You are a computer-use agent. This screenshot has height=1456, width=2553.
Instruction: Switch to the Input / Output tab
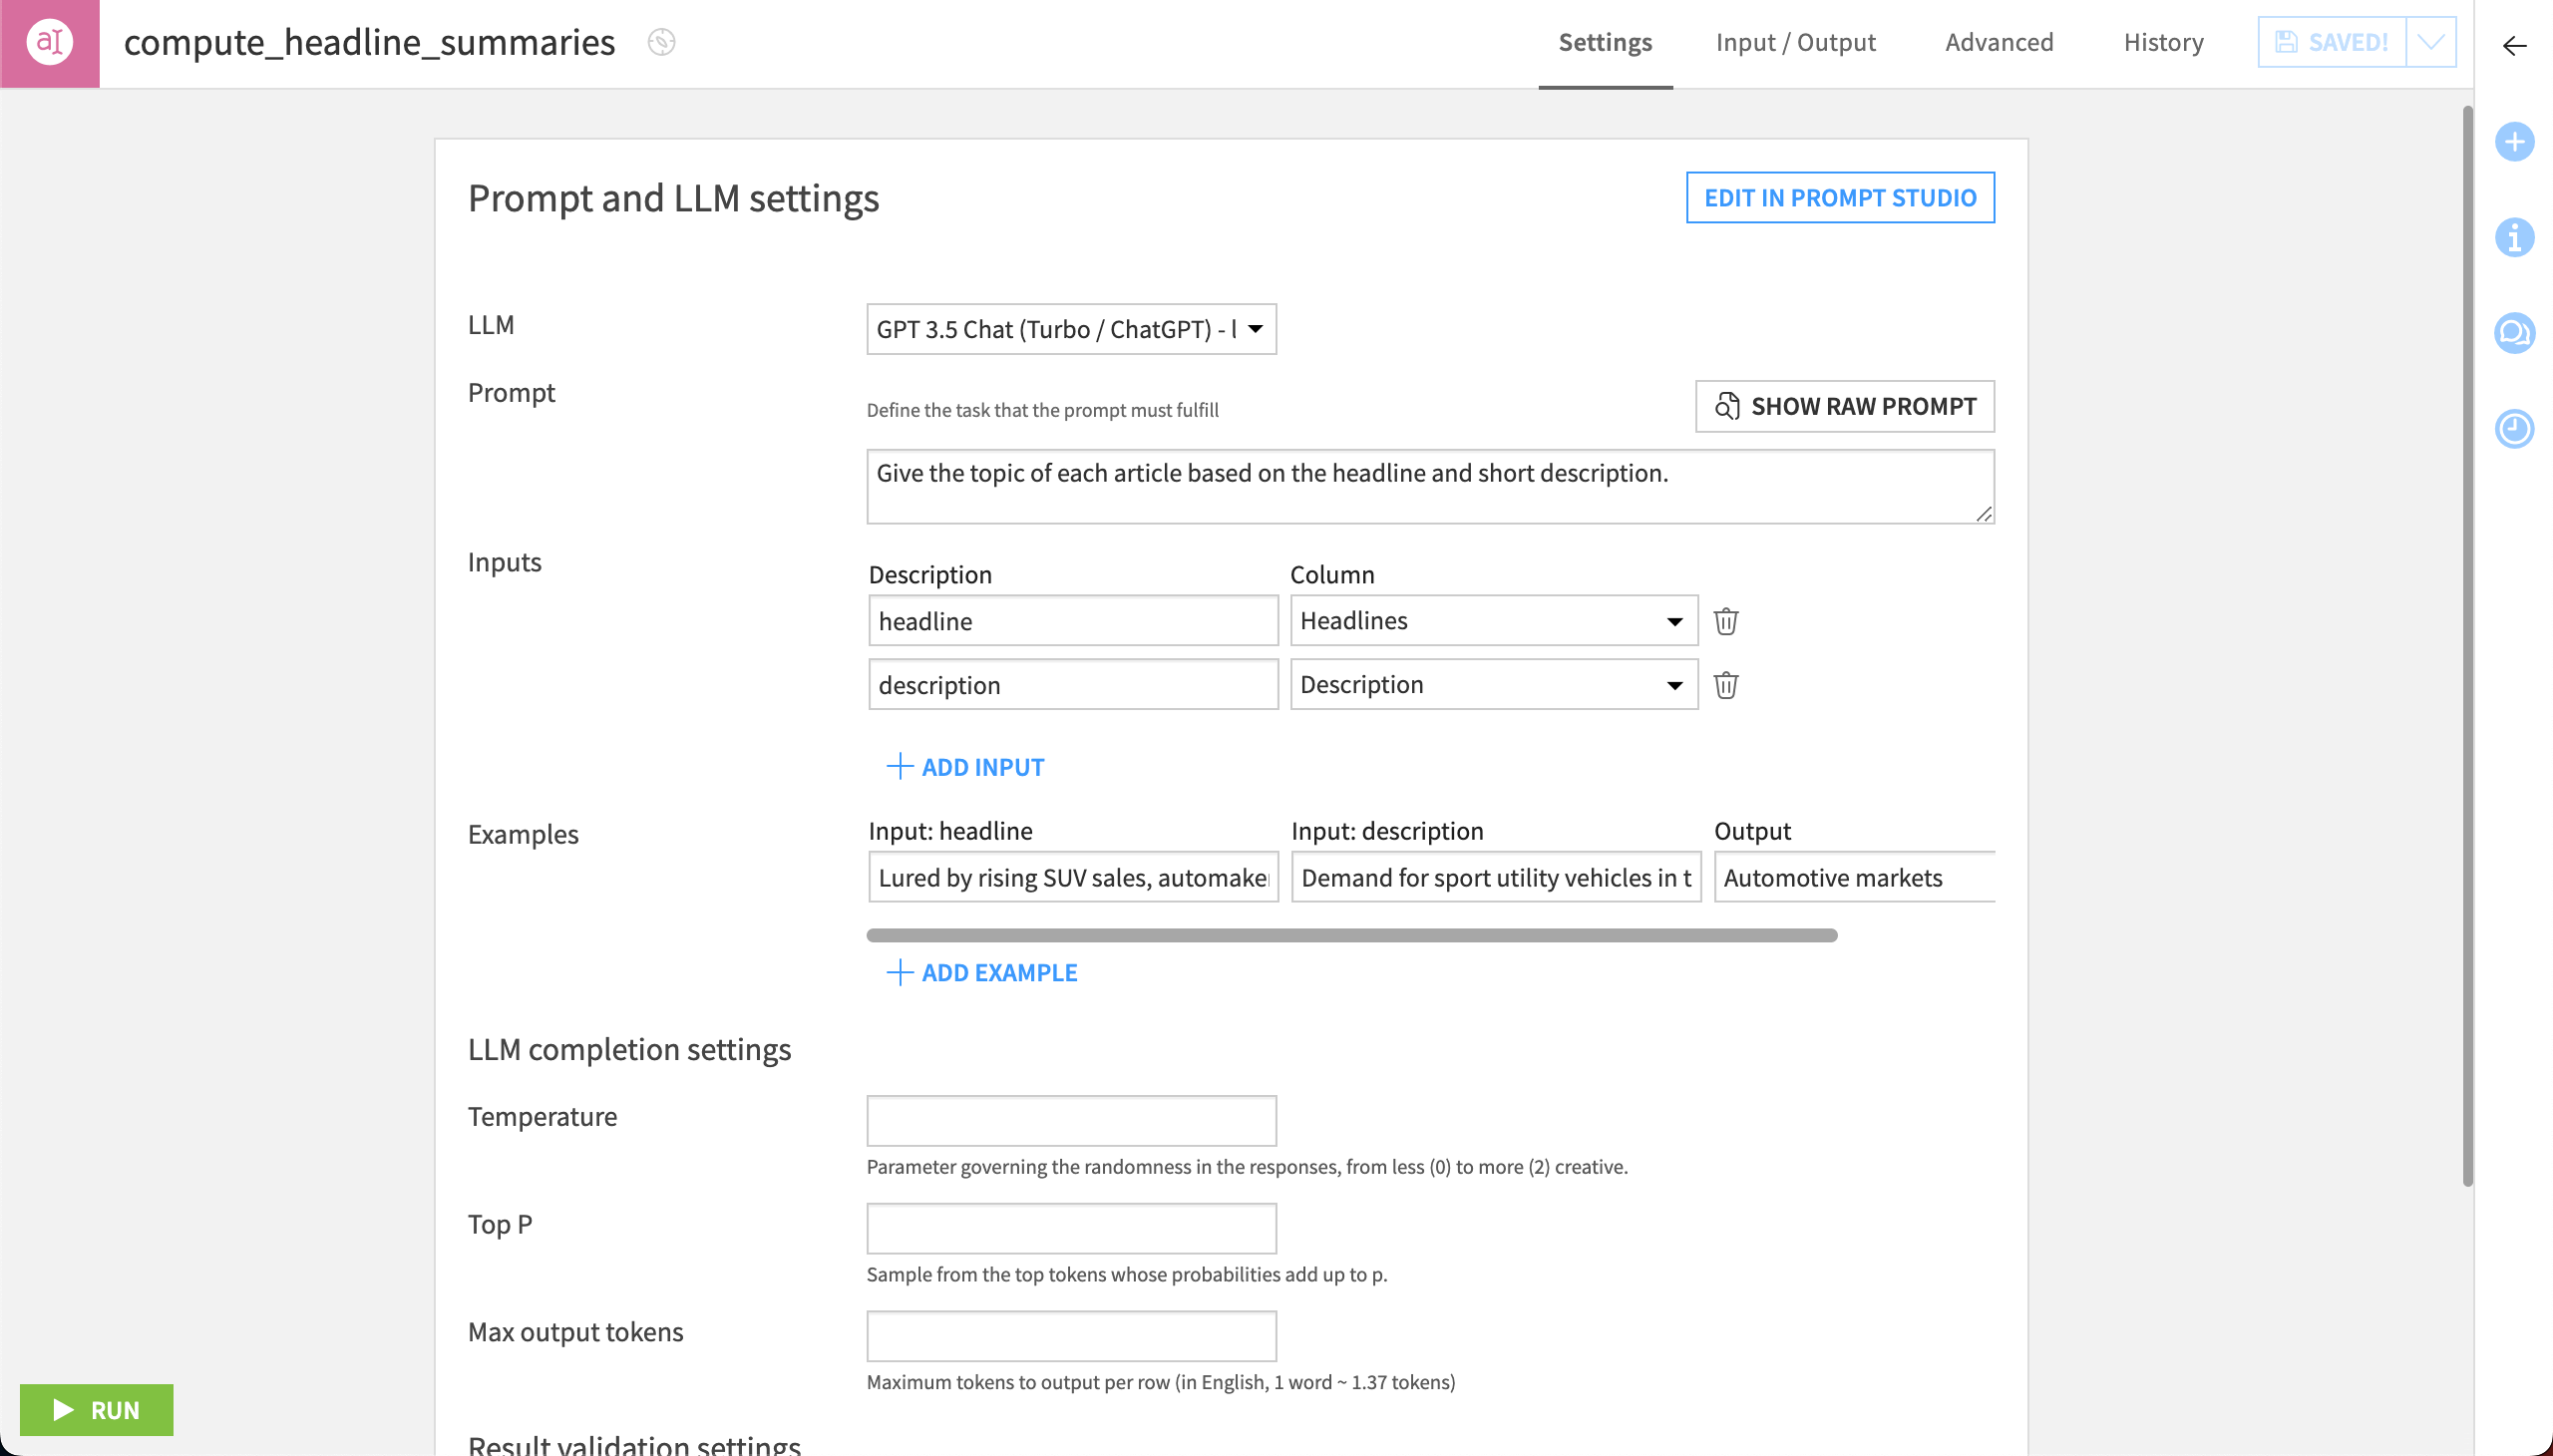1794,42
